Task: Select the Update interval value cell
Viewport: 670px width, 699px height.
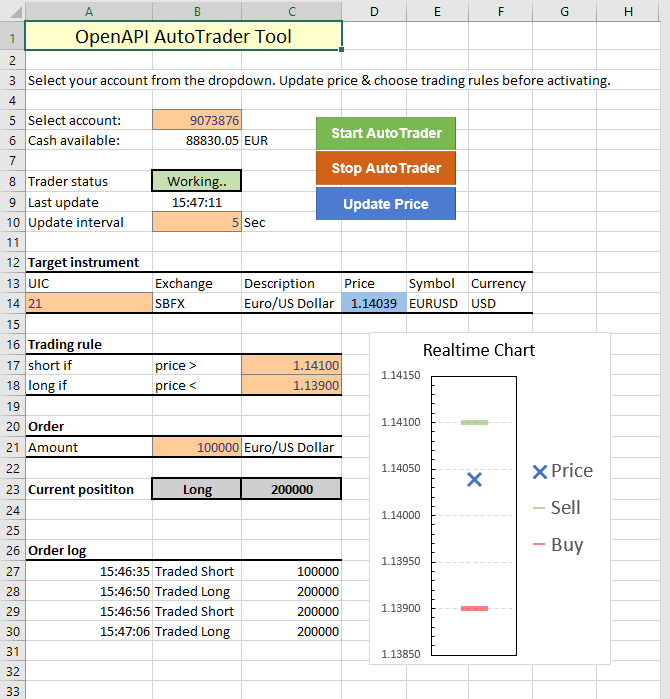Action: [197, 222]
